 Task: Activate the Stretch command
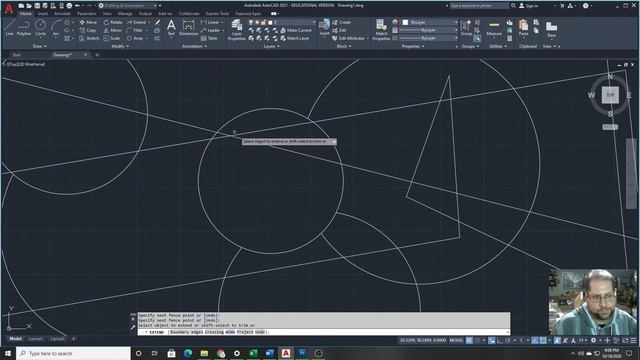pos(89,38)
